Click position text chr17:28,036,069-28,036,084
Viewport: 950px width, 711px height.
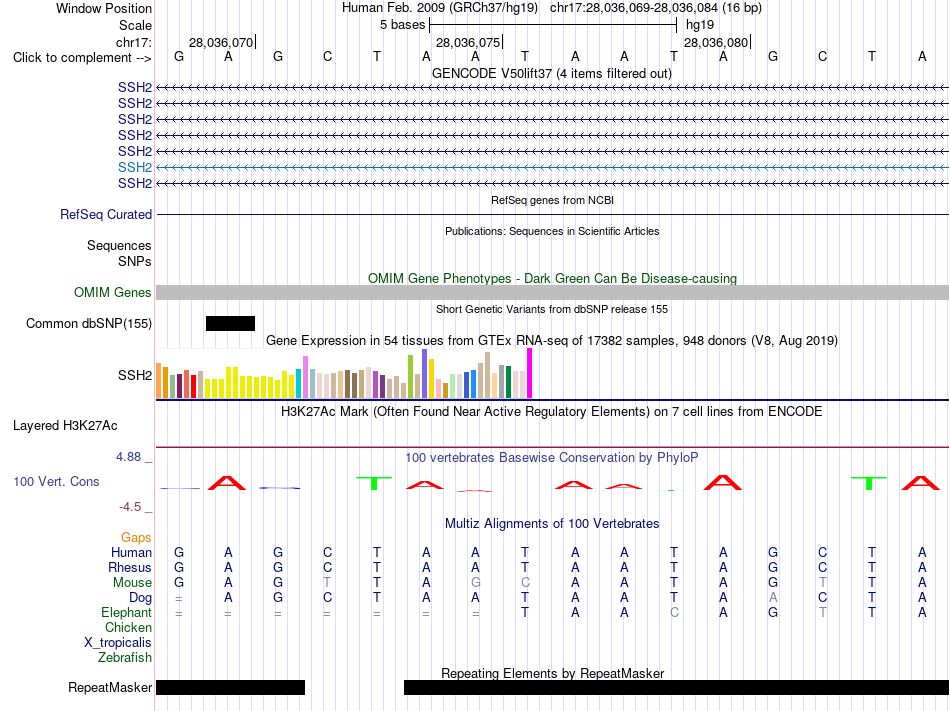pyautogui.click(x=634, y=8)
